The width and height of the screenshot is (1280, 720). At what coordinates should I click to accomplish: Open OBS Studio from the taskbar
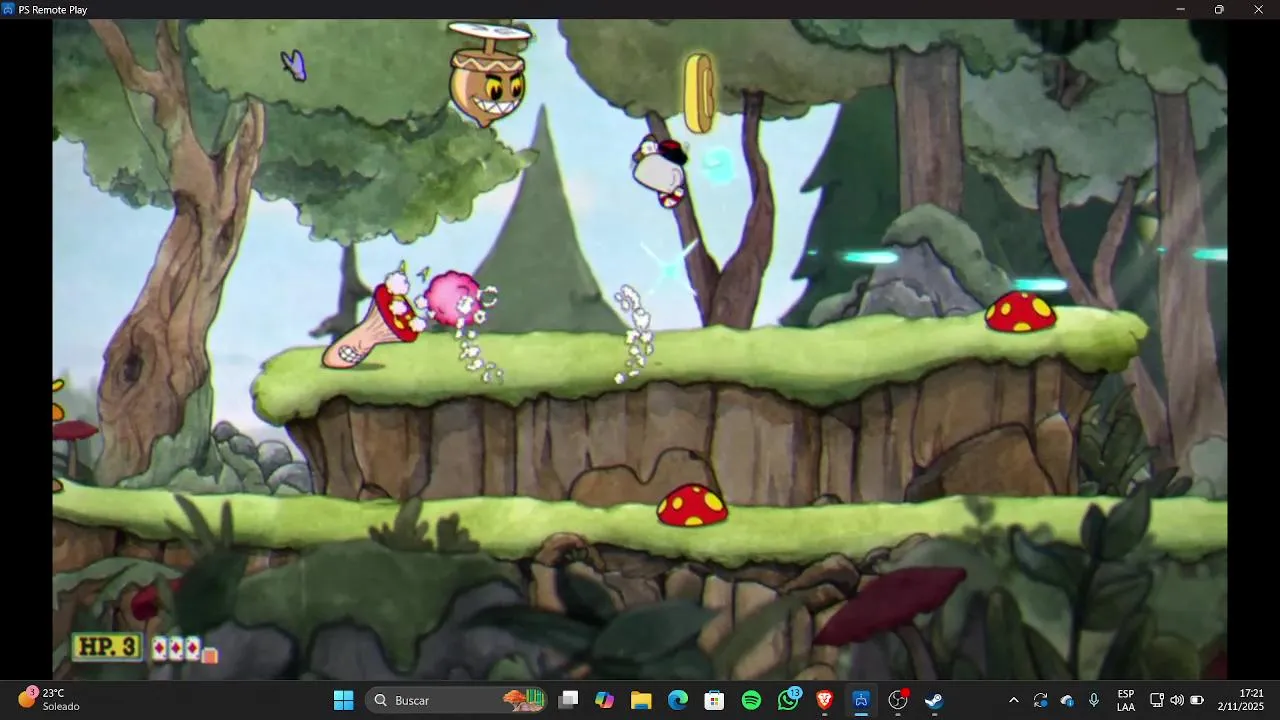898,700
